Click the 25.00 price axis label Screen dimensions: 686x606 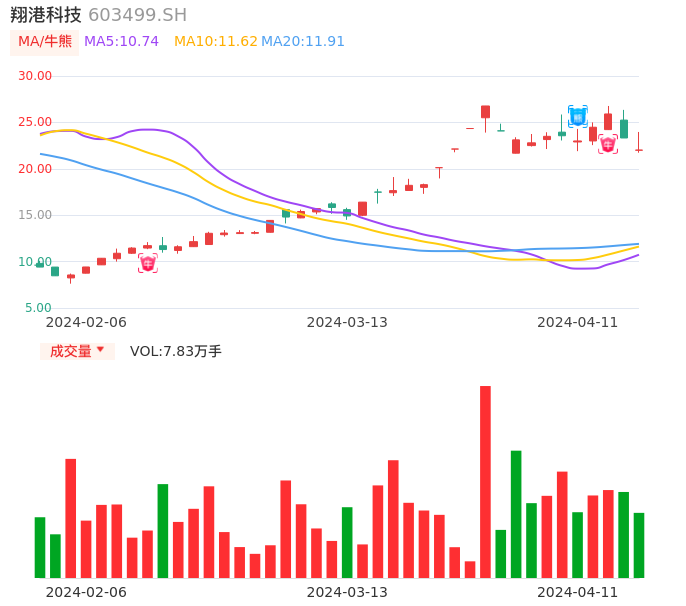[x=35, y=122]
